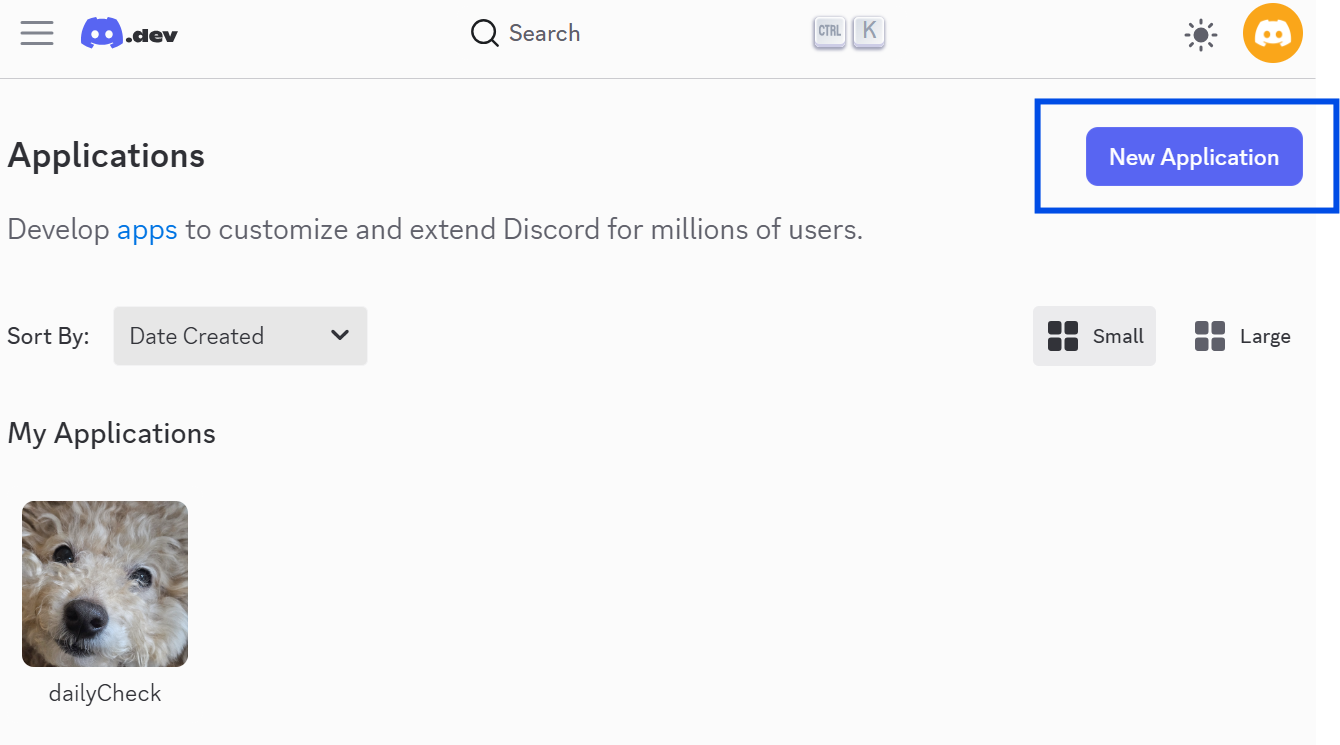The image size is (1340, 745).
Task: Click the magnifying glass search icon
Action: 484,34
